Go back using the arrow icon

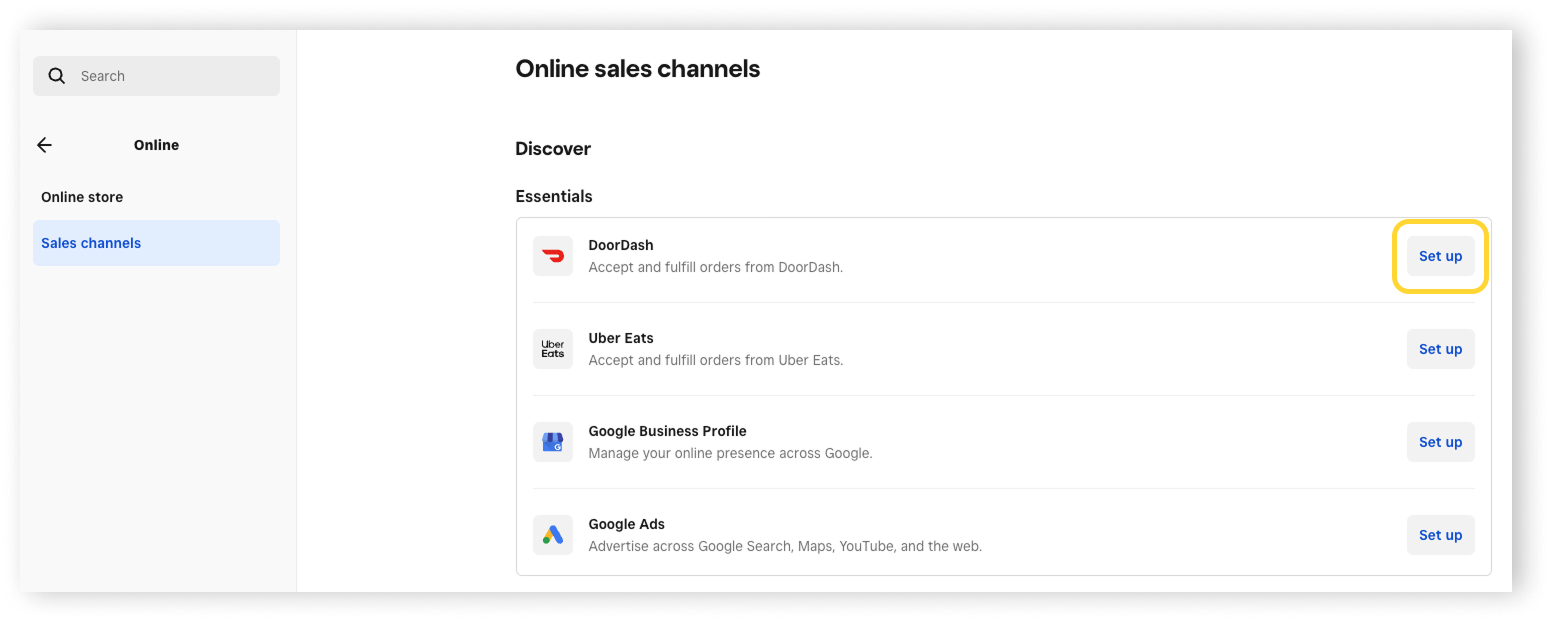[x=44, y=145]
